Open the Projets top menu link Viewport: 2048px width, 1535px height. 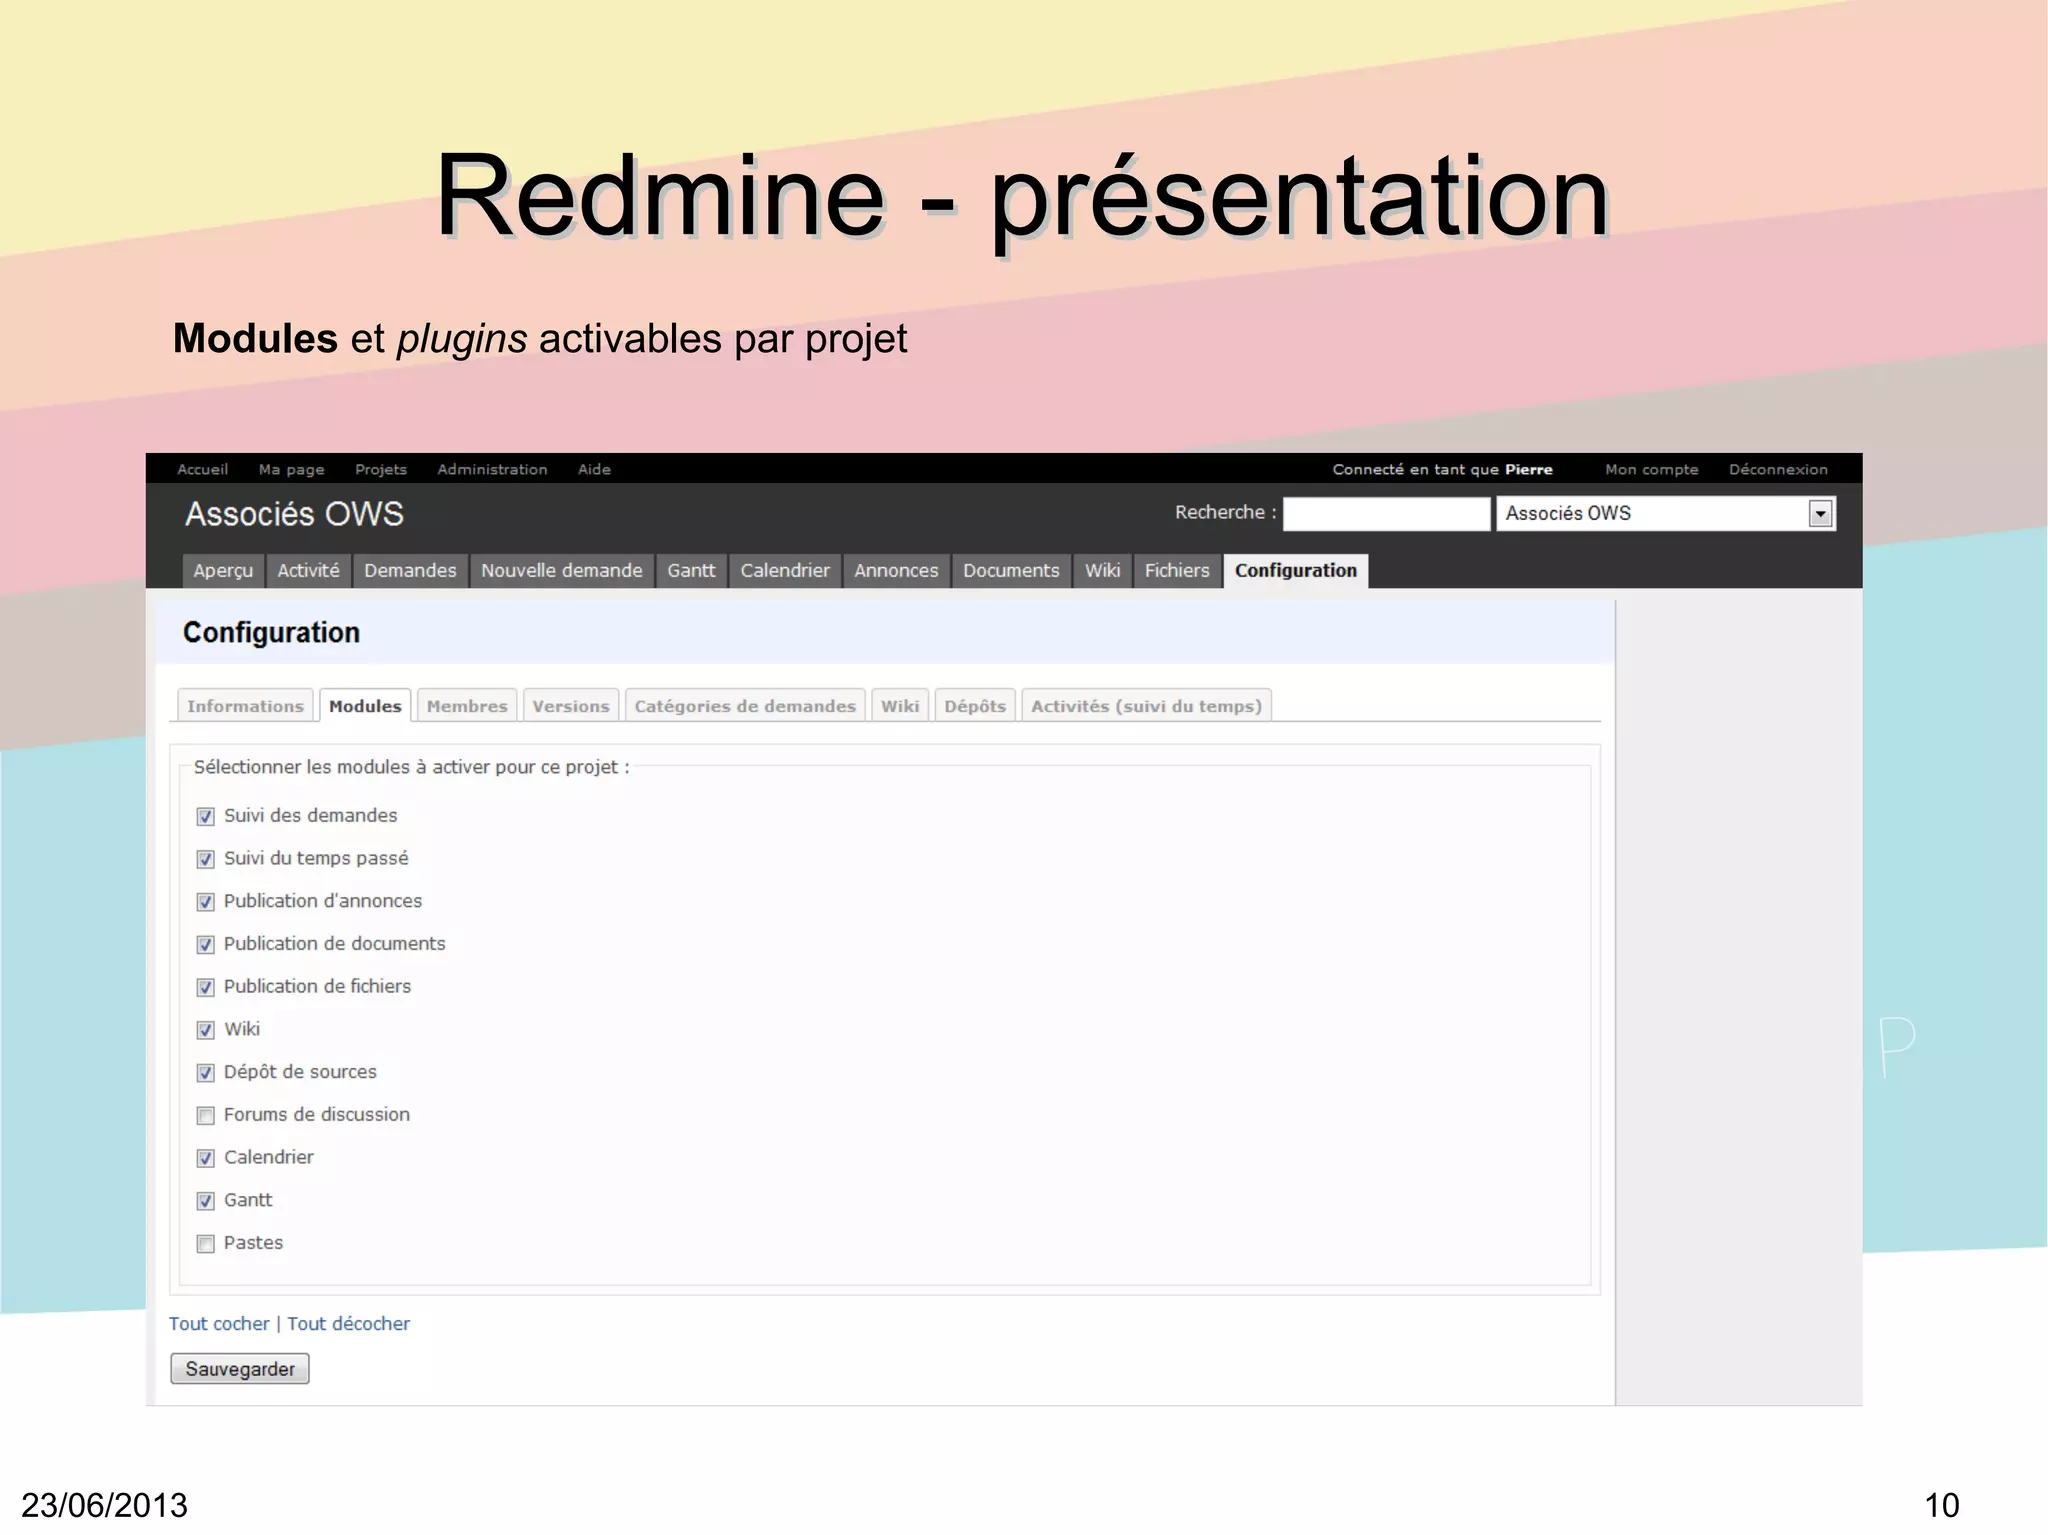click(380, 469)
